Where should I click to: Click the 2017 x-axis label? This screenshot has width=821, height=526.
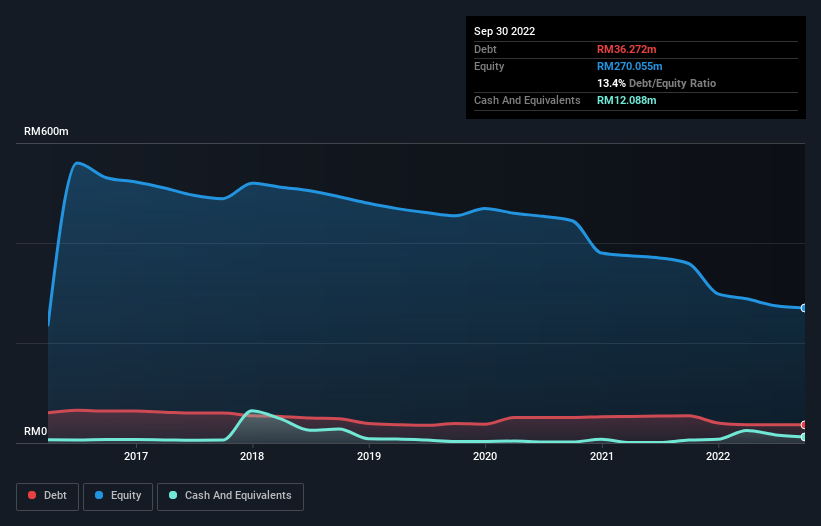136,456
